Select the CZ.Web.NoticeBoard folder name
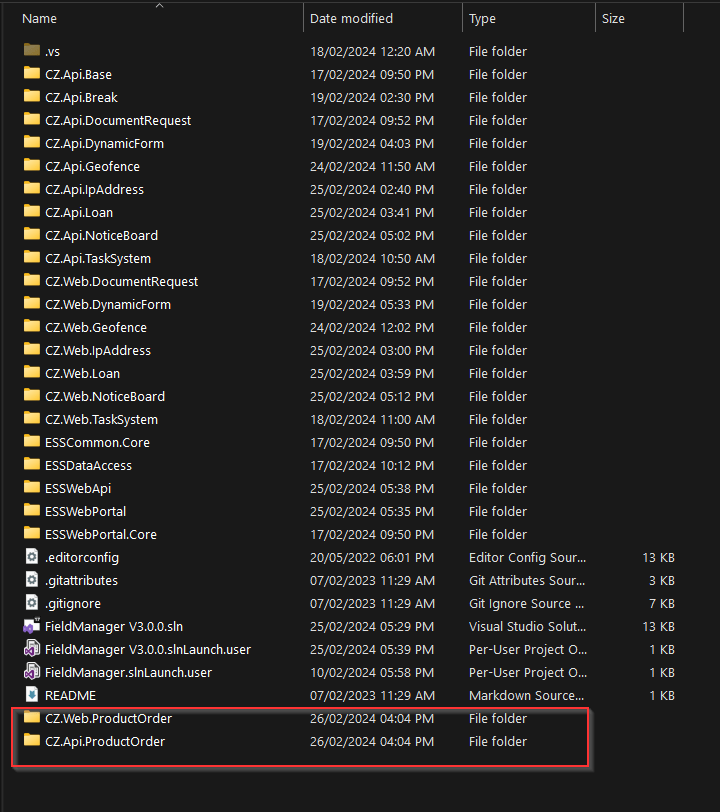Image resolution: width=720 pixels, height=812 pixels. pos(105,397)
